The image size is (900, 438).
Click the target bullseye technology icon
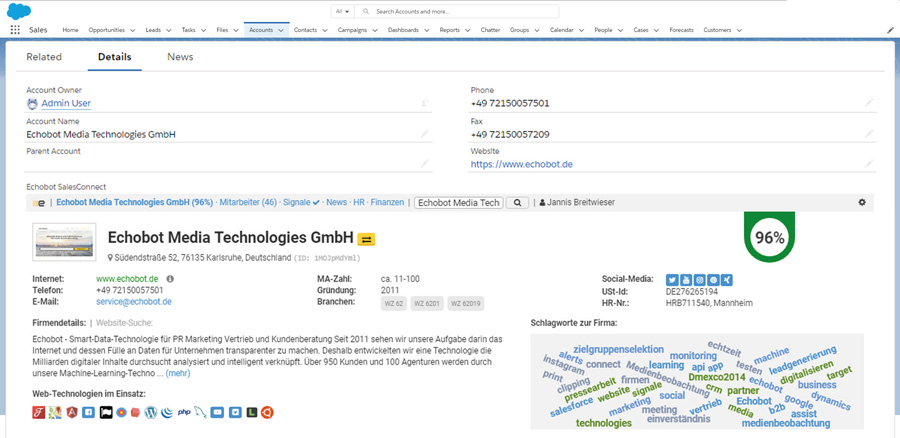[121, 412]
